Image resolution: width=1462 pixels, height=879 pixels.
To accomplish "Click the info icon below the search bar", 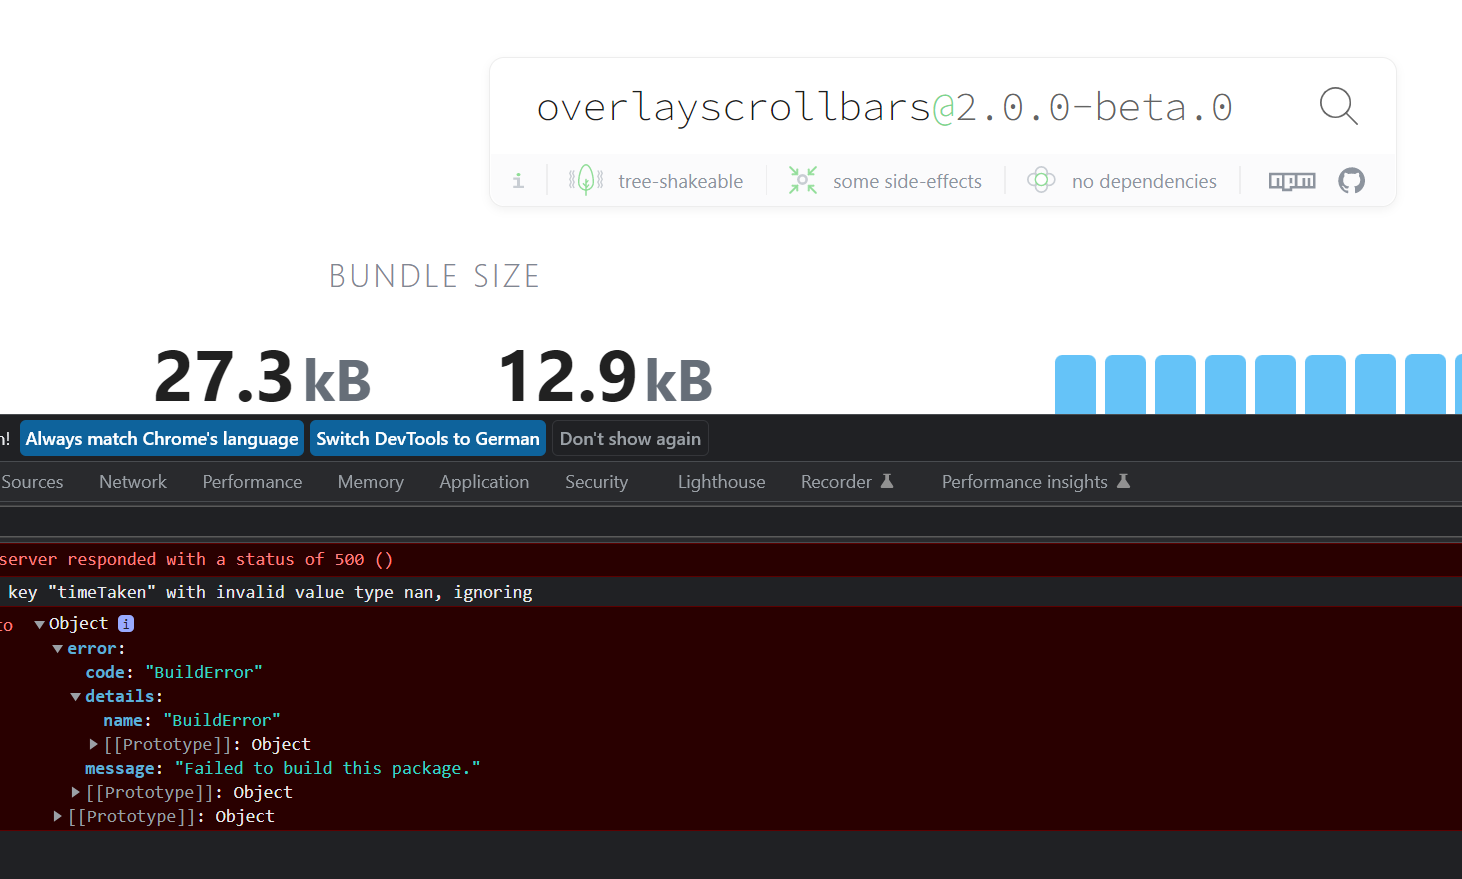I will 518,181.
